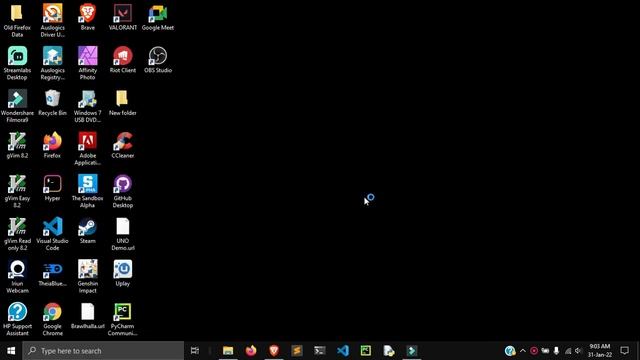Open Task View from the taskbar
Screen dimensions: 640x360
click(195, 351)
